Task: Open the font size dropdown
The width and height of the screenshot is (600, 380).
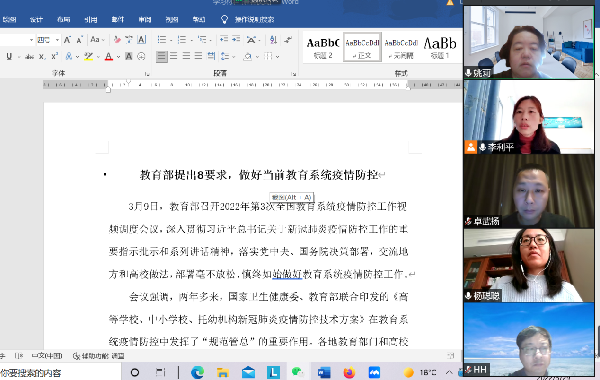Action: pos(57,39)
